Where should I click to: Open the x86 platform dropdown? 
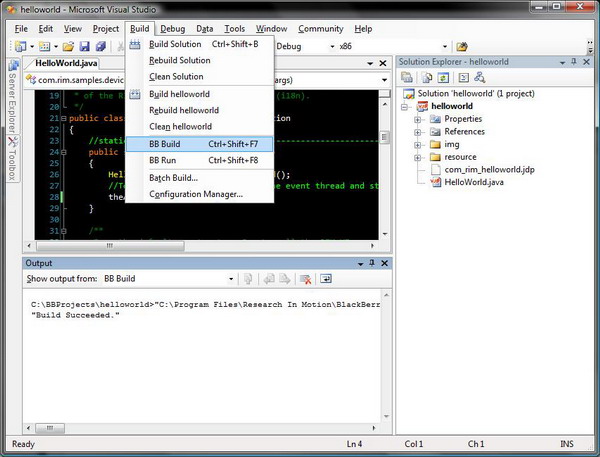pos(445,47)
